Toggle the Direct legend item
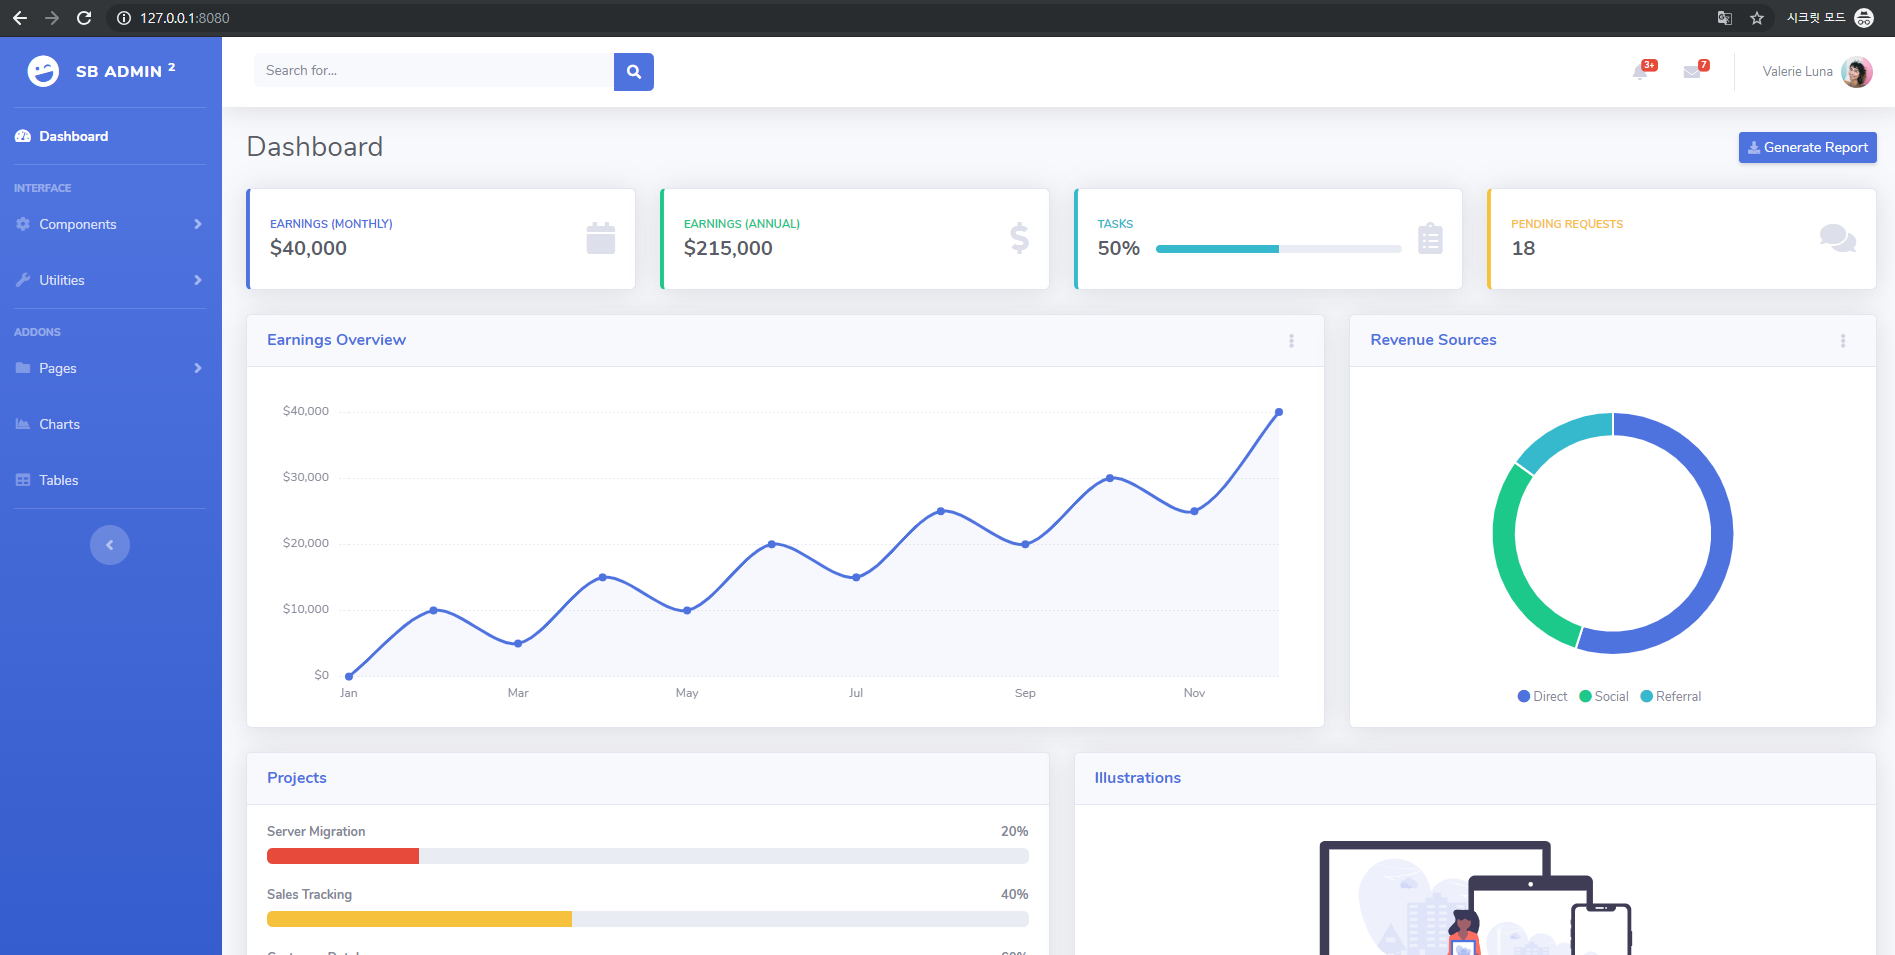The height and width of the screenshot is (955, 1895). (1543, 697)
